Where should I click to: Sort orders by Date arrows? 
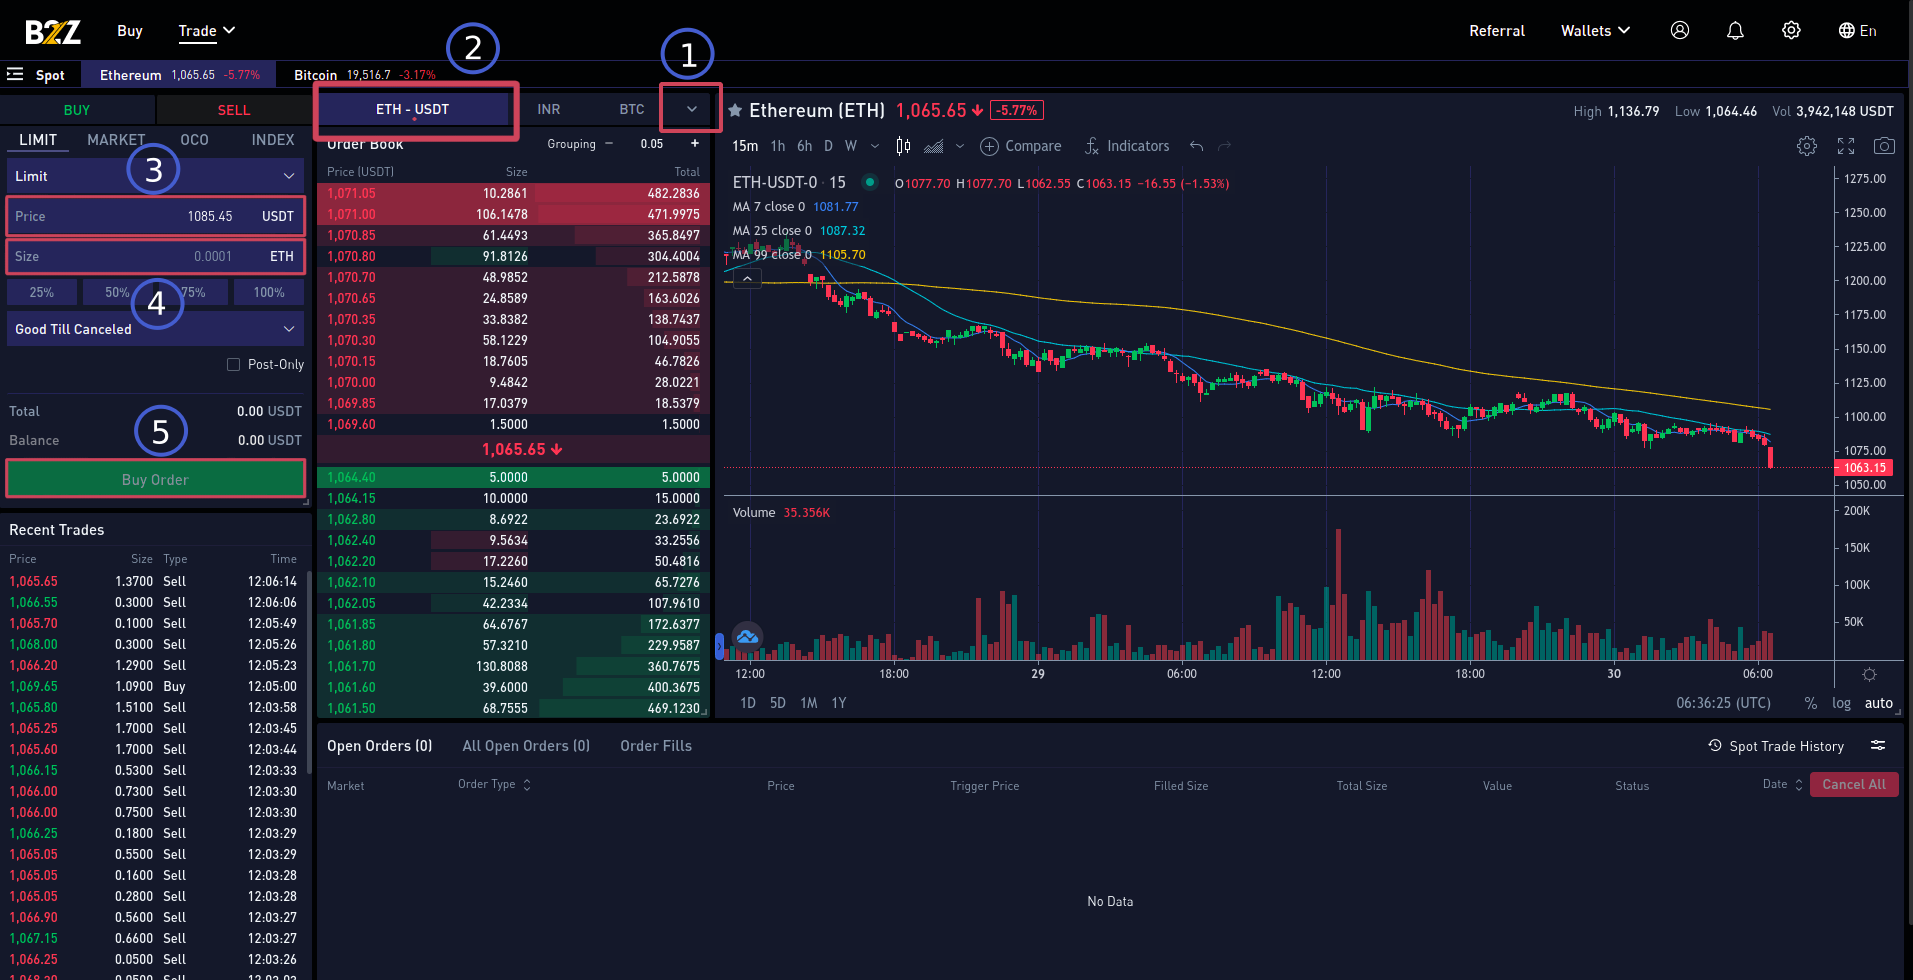click(x=1799, y=785)
